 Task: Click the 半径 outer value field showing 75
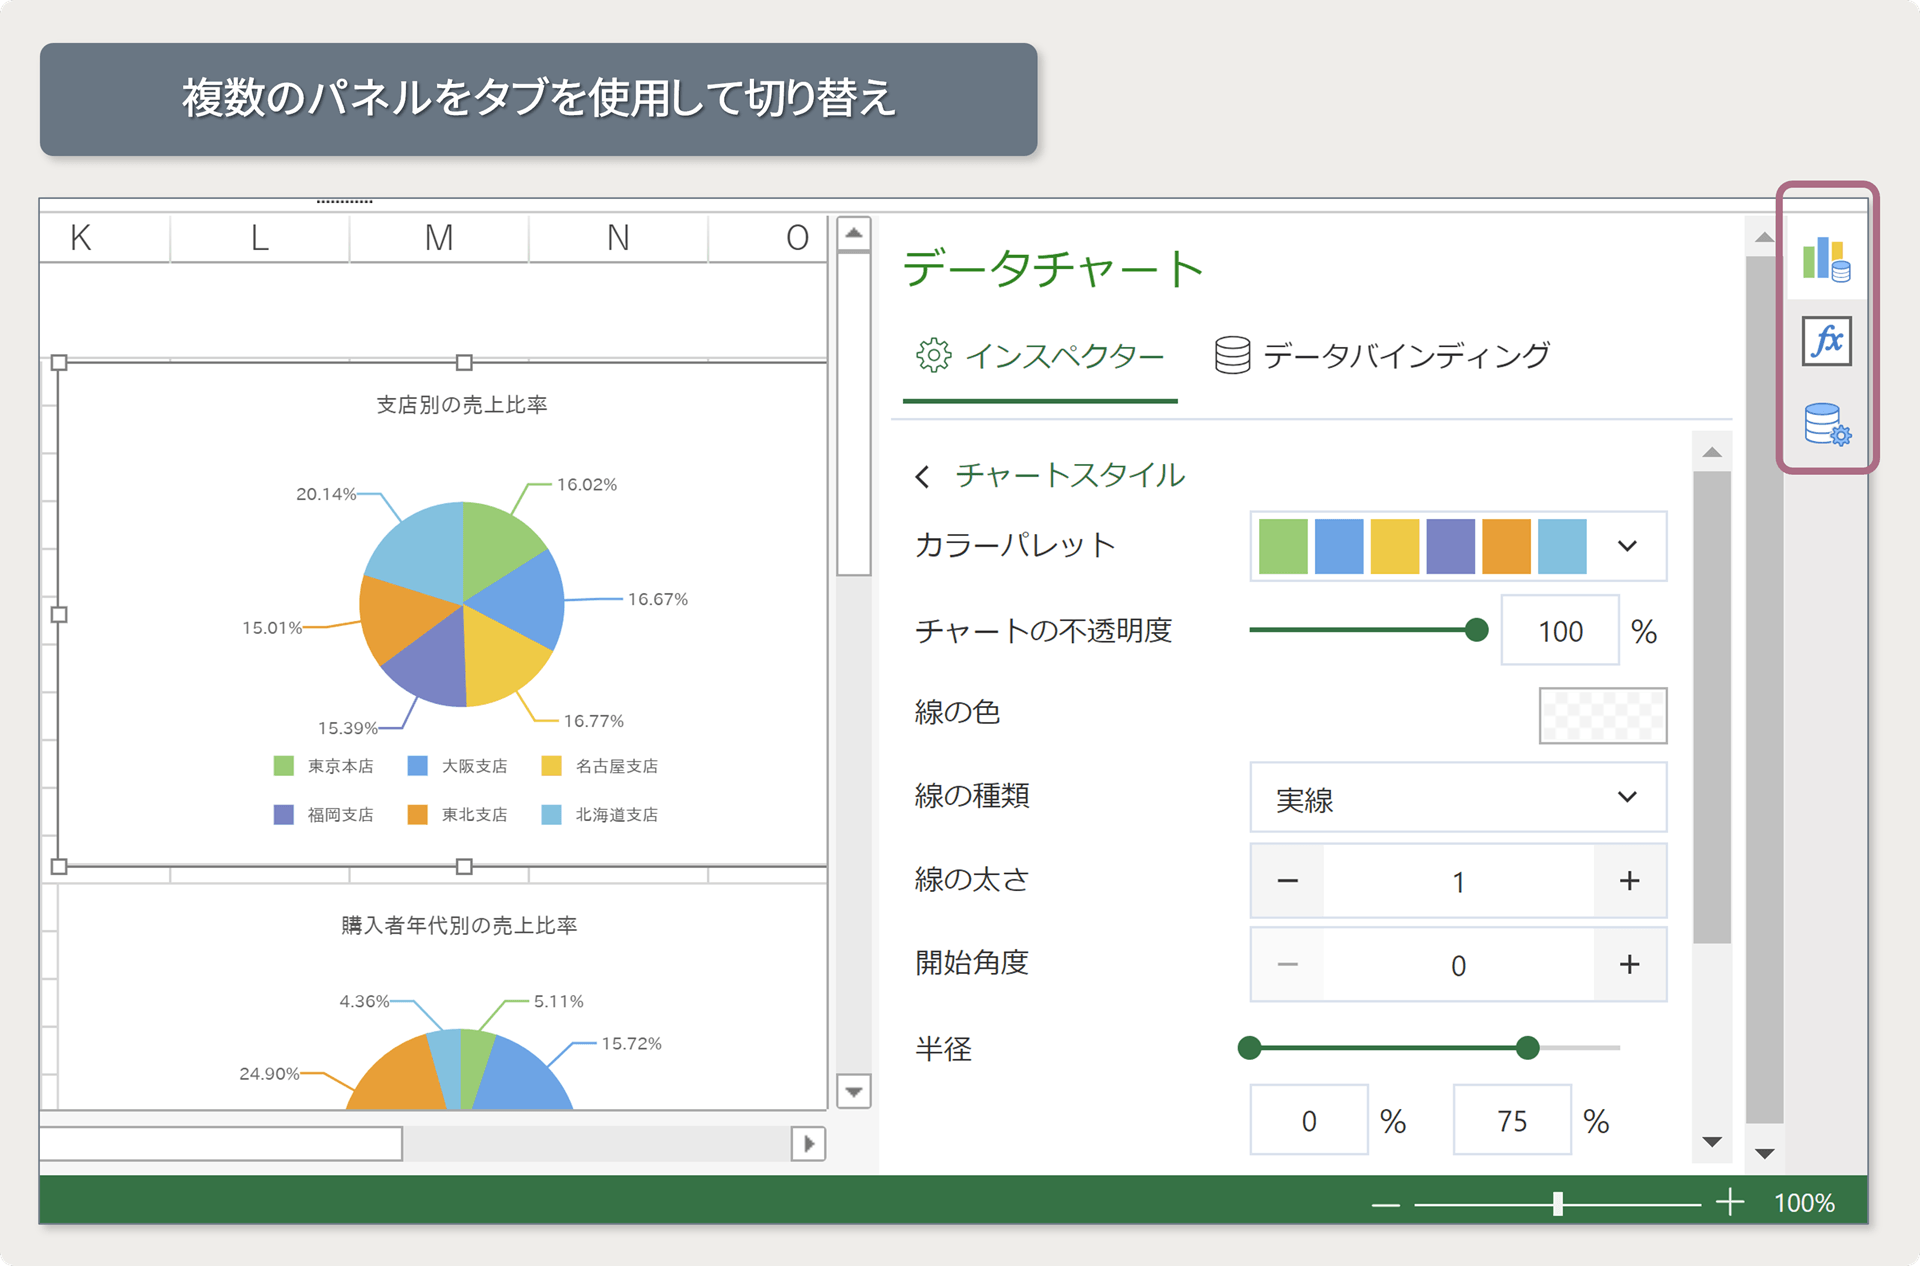(1511, 1121)
